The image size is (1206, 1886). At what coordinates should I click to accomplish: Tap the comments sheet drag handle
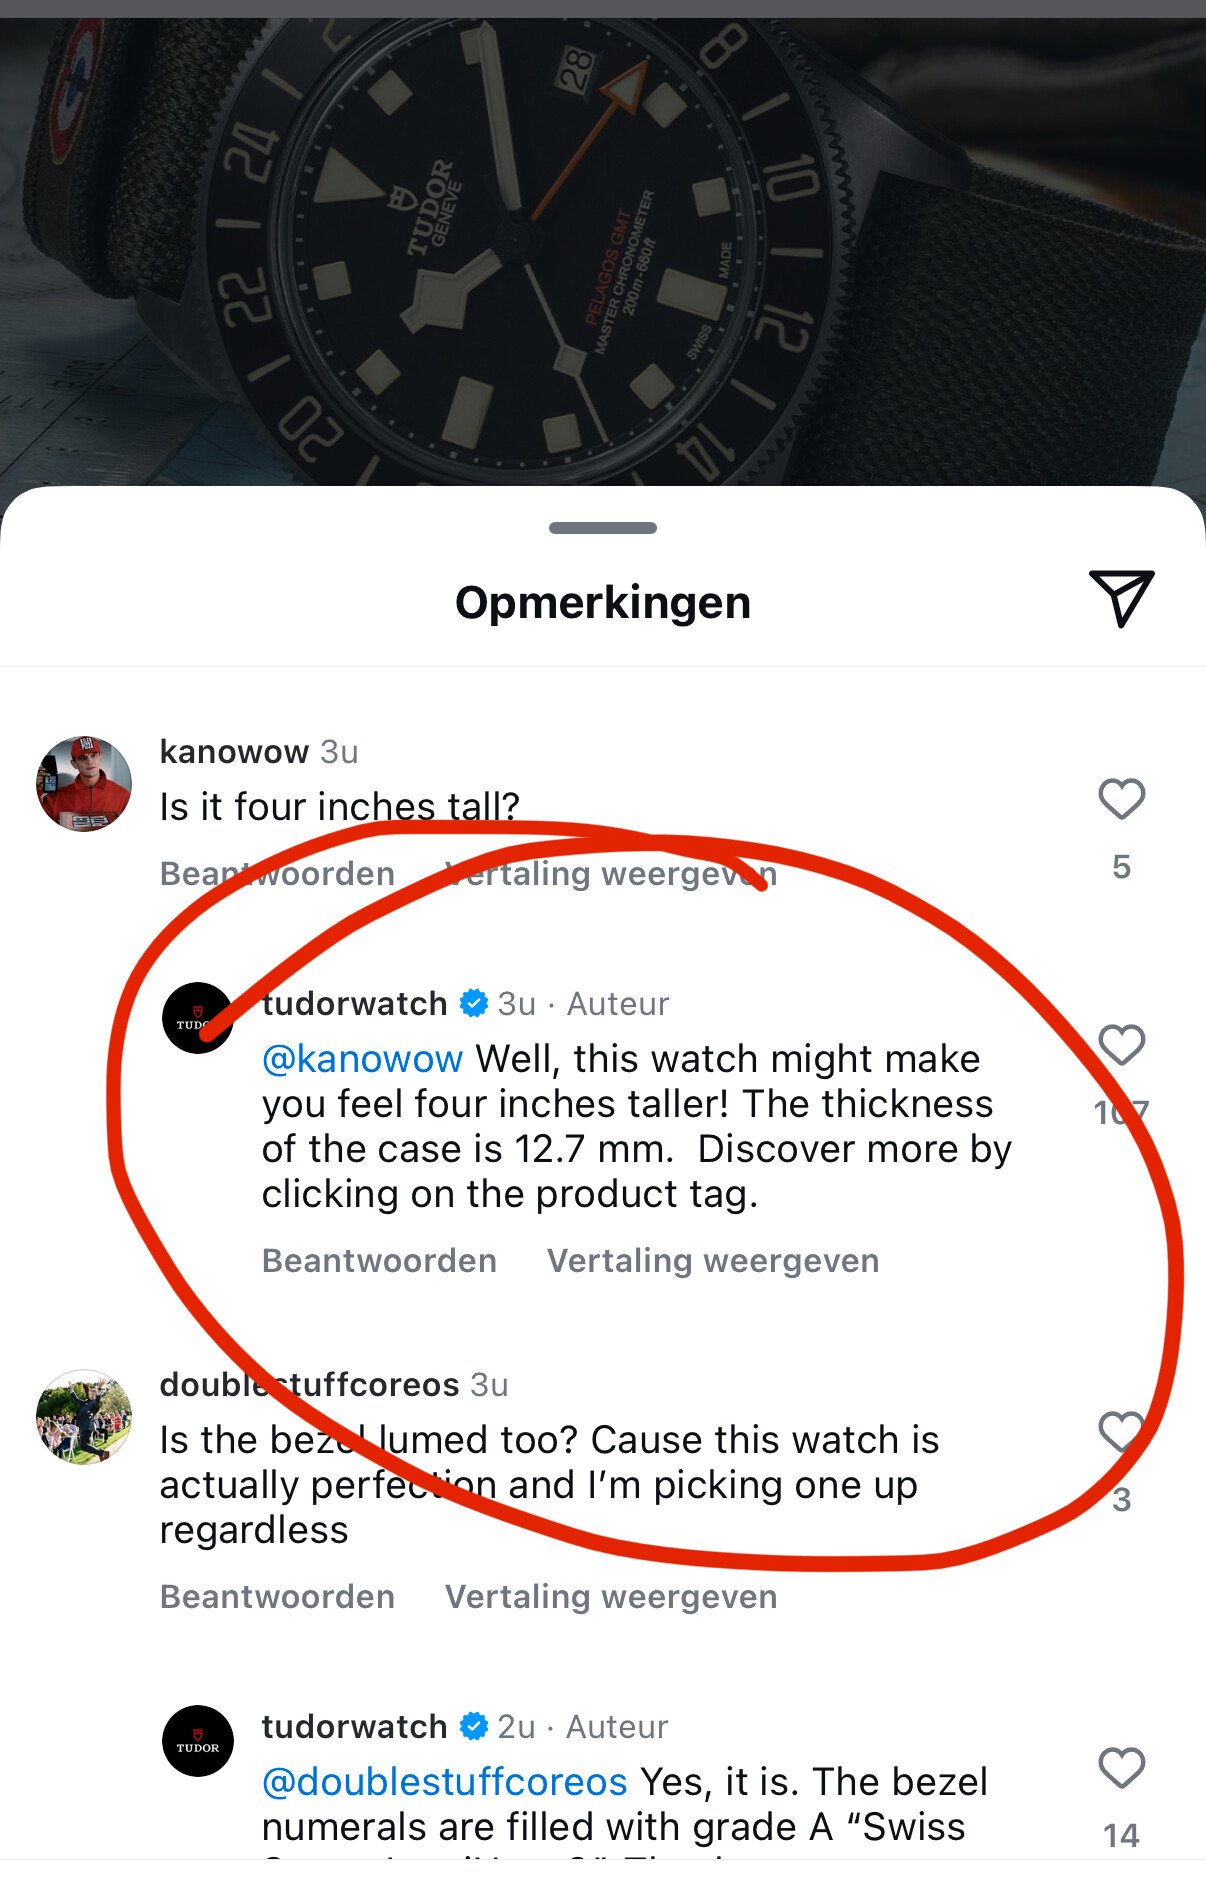point(603,528)
